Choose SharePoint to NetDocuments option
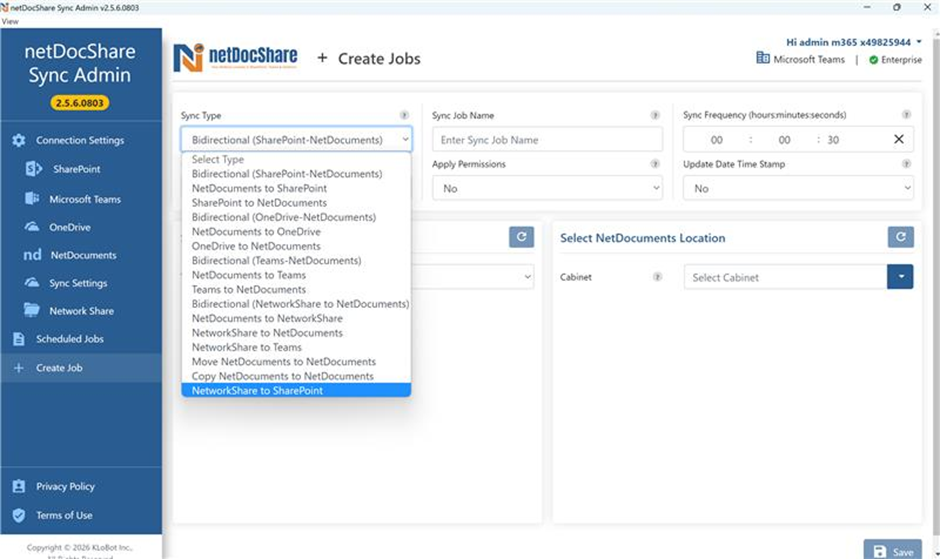The width and height of the screenshot is (940, 559). (296, 203)
